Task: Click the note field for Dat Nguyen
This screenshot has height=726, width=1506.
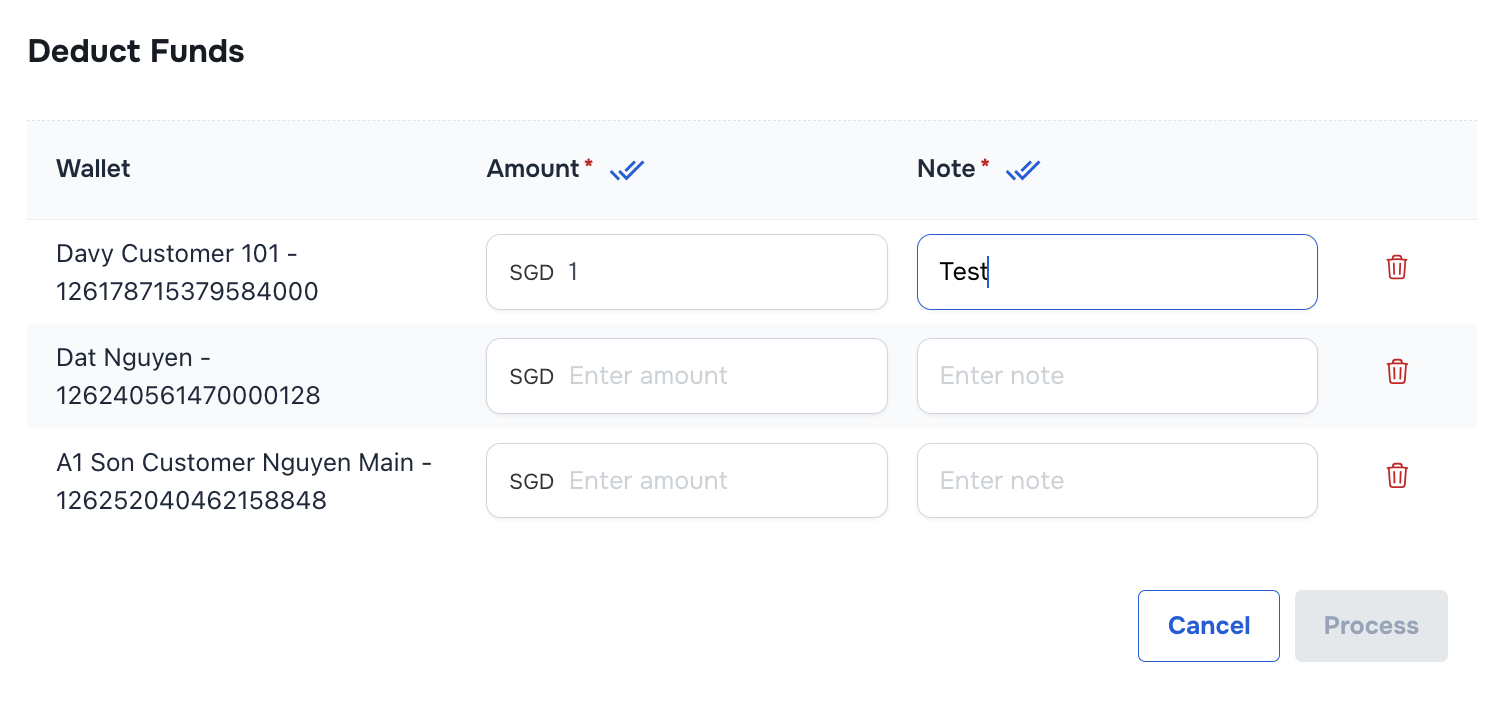Action: tap(1117, 375)
